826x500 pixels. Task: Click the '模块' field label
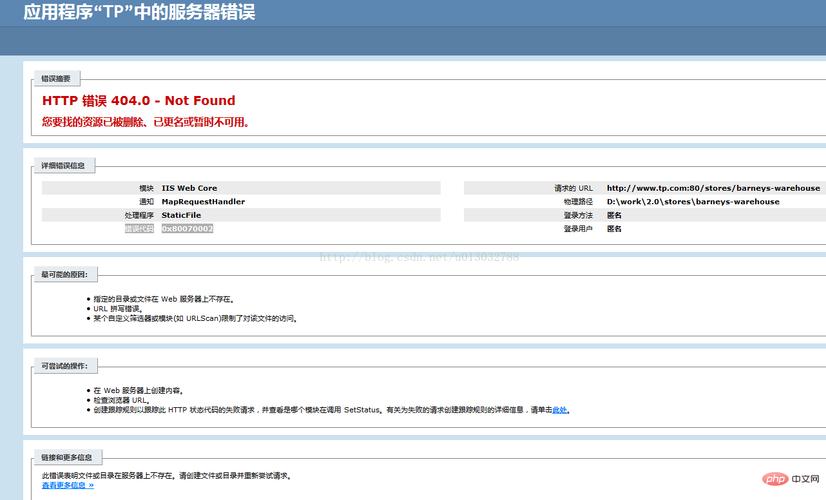[x=146, y=188]
